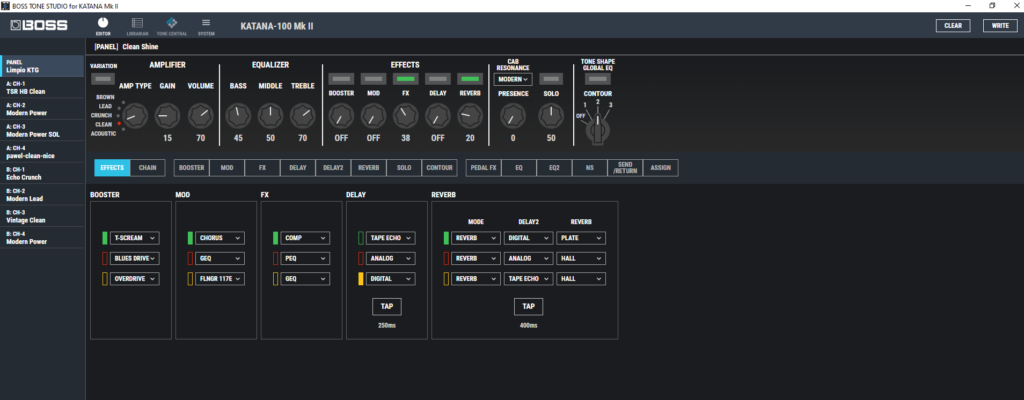Viewport: 1024px width, 400px height.
Task: Toggle the Variation button
Action: coord(103,78)
